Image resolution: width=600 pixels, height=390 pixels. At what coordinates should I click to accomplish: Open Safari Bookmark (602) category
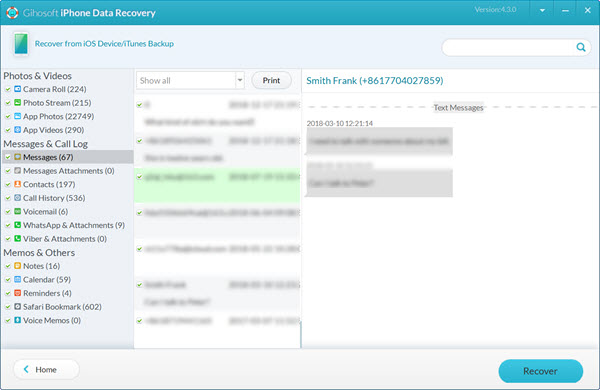62,307
